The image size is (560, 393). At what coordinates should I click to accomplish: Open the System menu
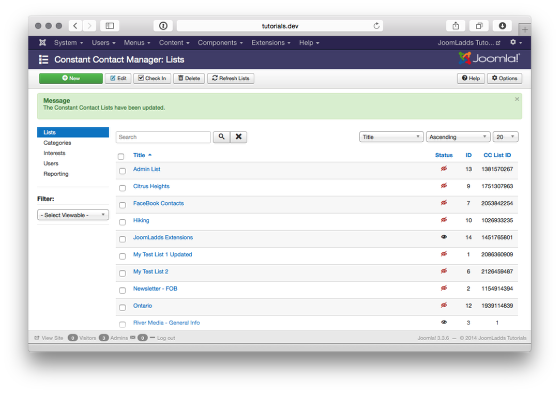click(x=68, y=43)
